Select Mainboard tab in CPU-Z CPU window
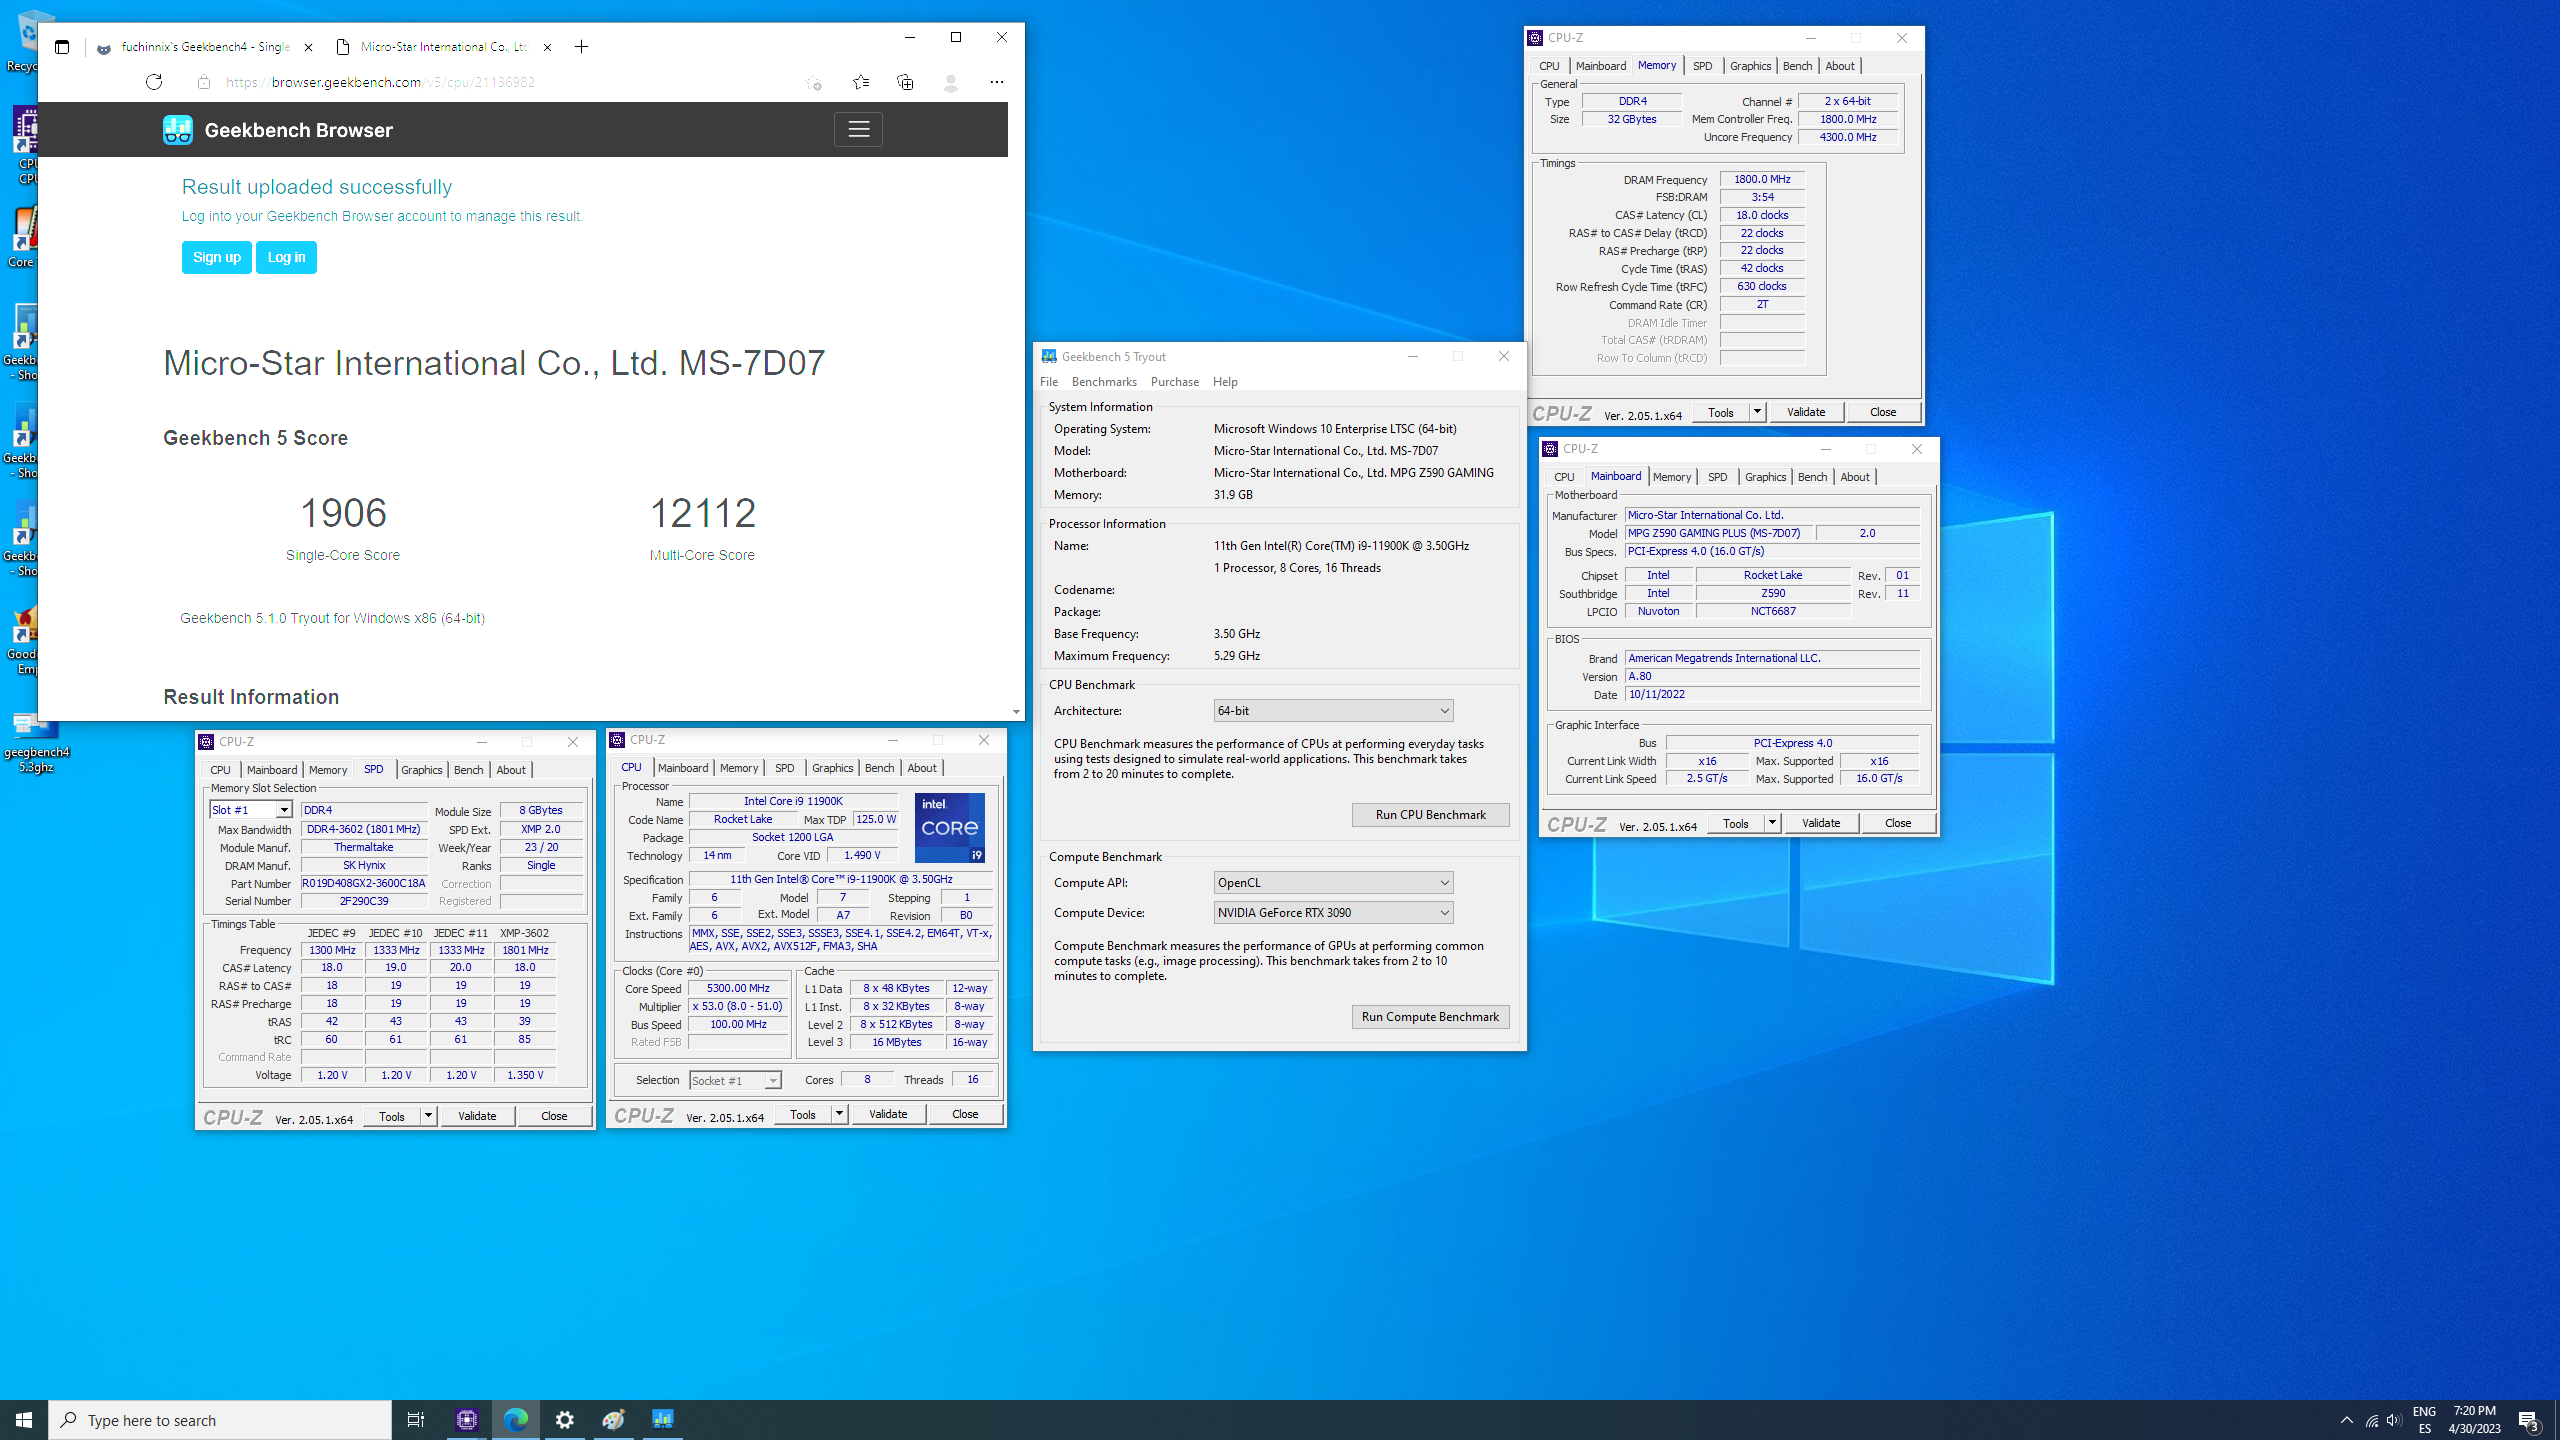This screenshot has width=2560, height=1440. click(683, 768)
